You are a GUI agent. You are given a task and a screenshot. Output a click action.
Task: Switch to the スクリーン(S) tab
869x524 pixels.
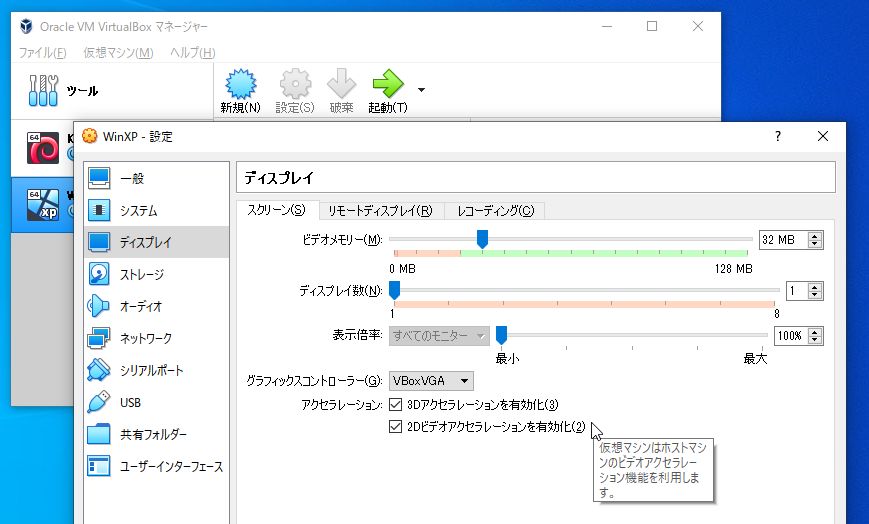[277, 210]
